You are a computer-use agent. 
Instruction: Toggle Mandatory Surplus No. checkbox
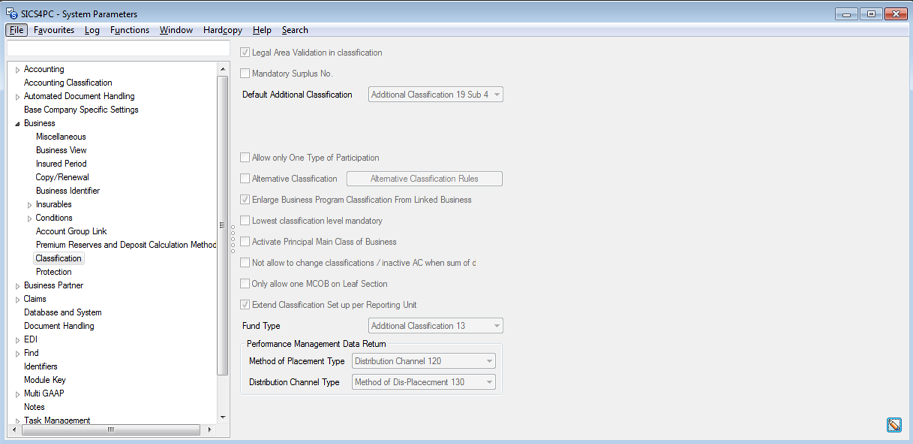[246, 74]
